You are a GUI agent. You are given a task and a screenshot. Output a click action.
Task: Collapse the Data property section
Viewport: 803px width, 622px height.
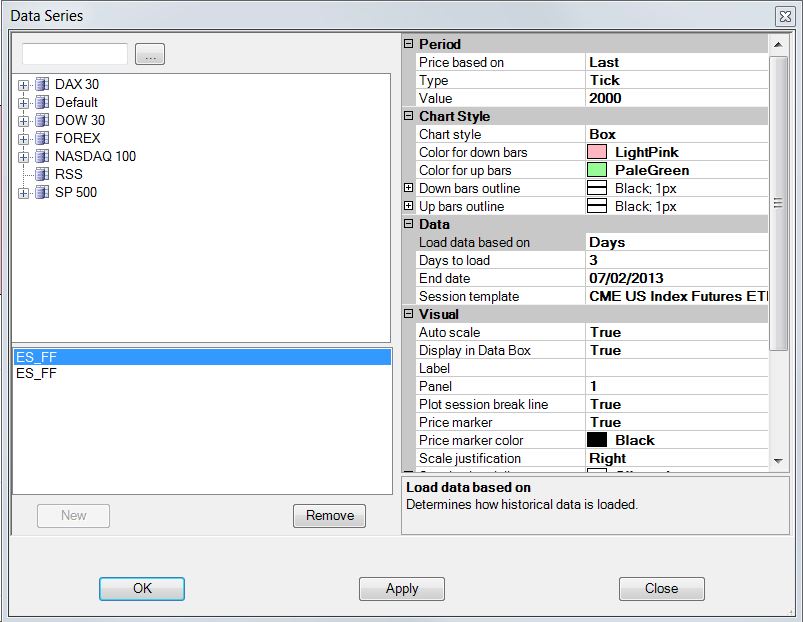click(x=408, y=224)
